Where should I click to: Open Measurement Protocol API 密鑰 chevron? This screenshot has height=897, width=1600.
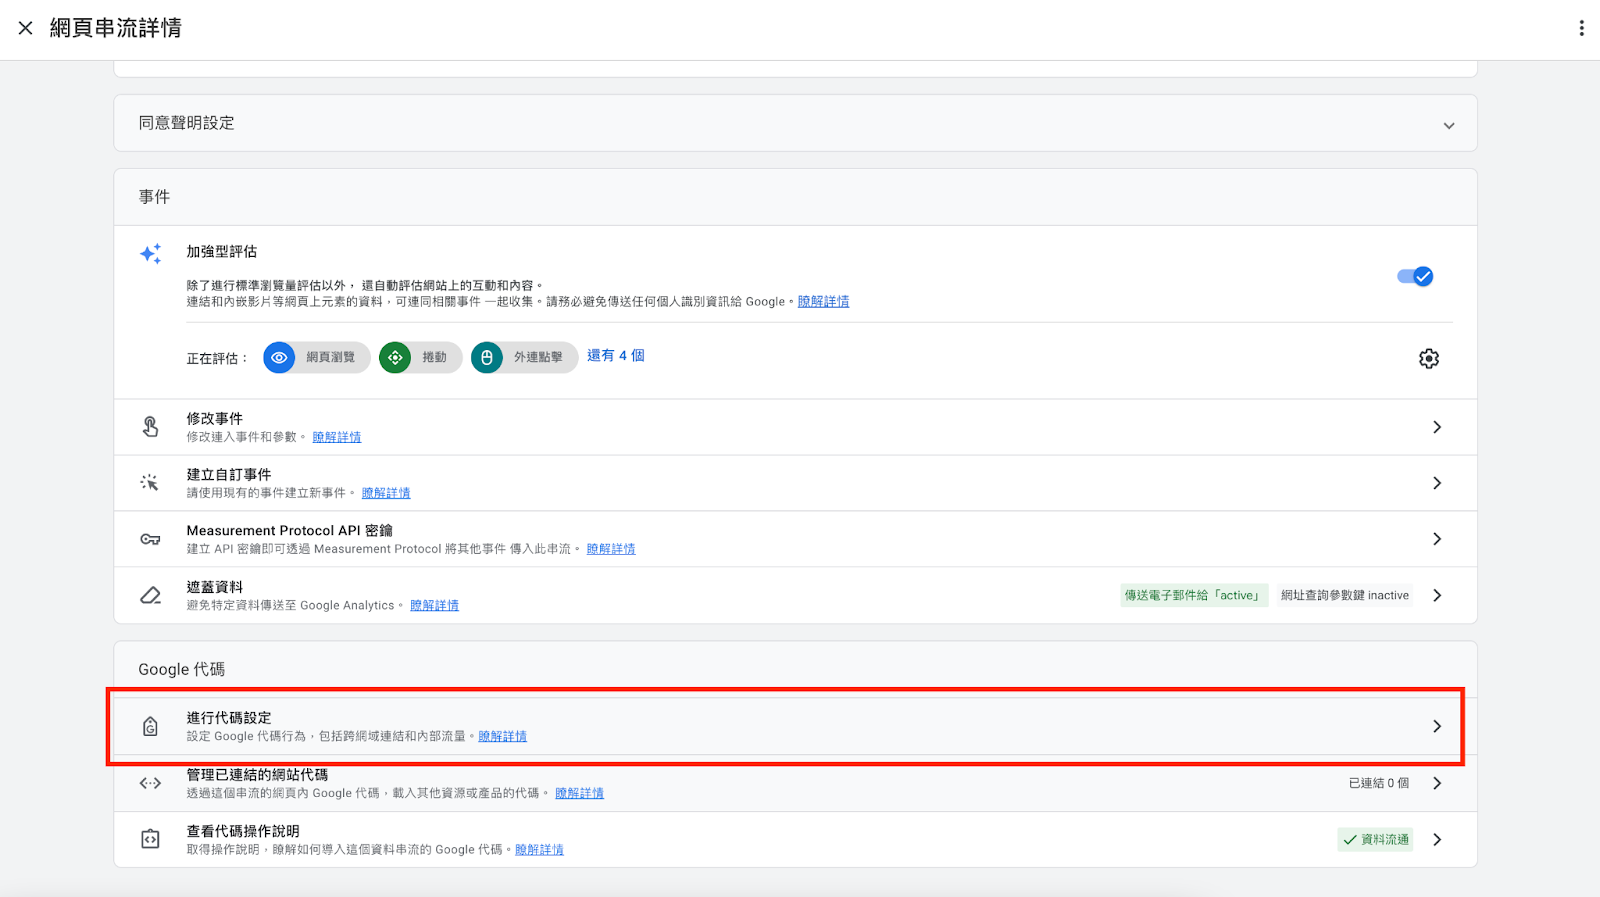click(x=1437, y=539)
